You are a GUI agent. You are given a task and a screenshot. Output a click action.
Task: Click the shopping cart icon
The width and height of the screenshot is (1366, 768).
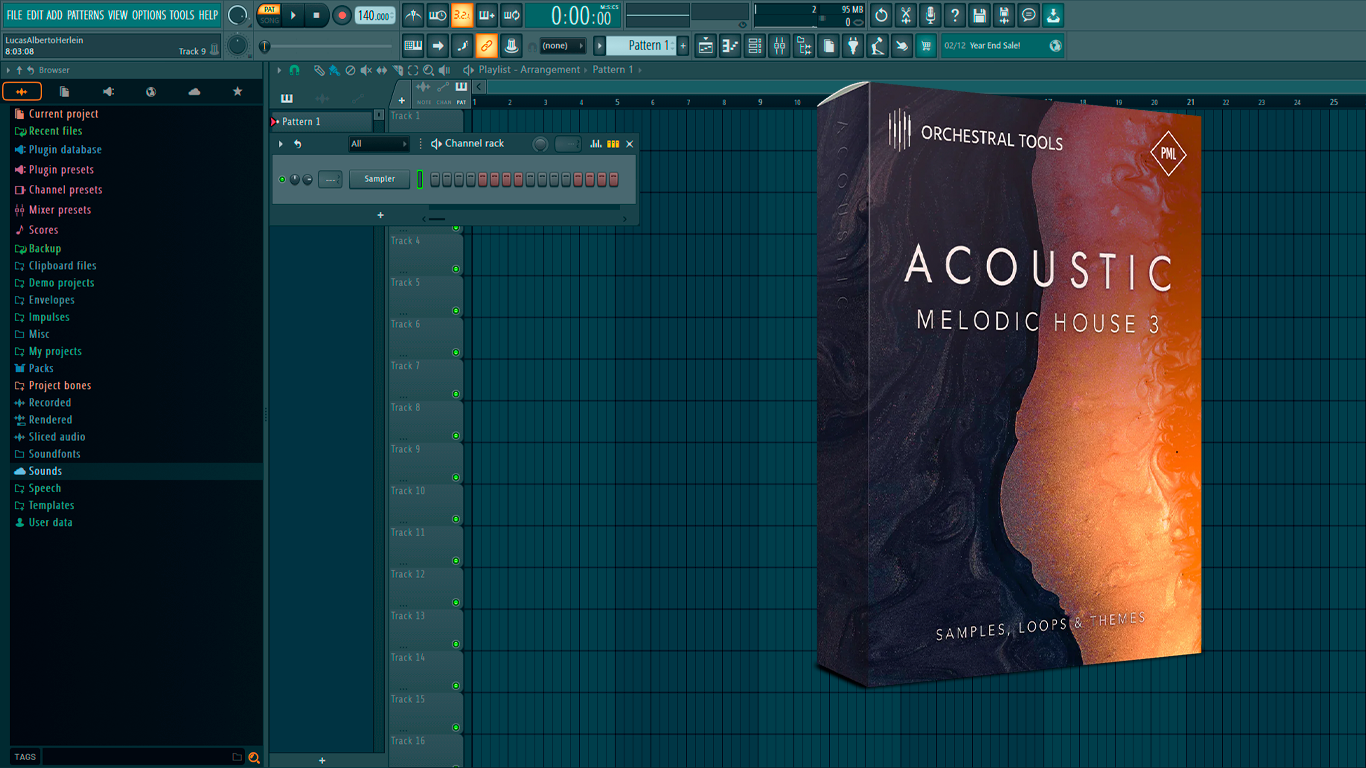tap(926, 45)
